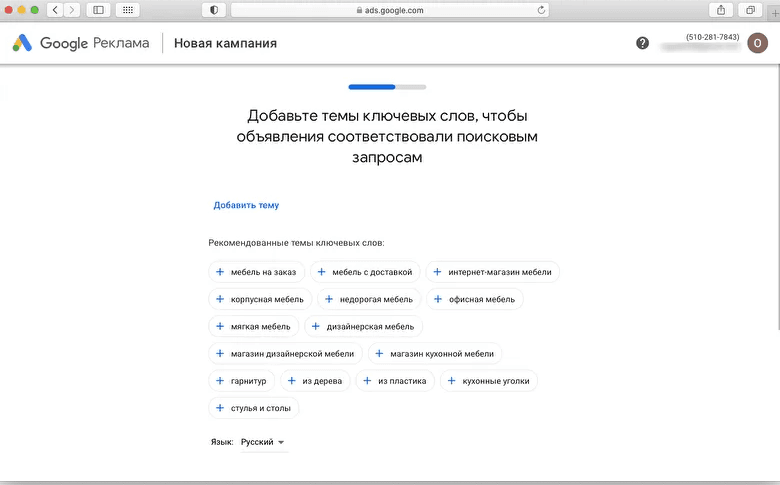Image resolution: width=780 pixels, height=485 pixels.
Task: Click plus icon beside гарнитур
Action: [220, 381]
